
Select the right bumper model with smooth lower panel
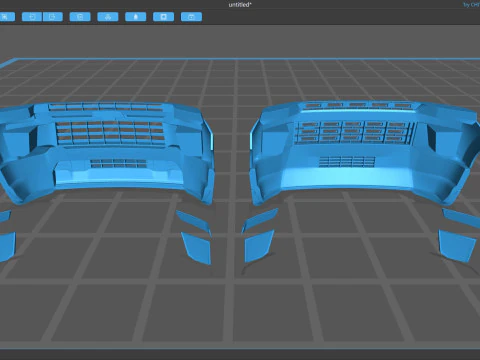click(365, 152)
